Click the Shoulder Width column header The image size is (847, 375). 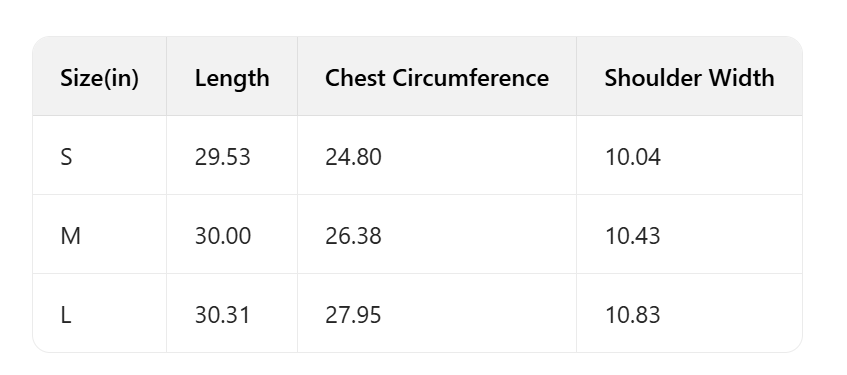tap(689, 78)
